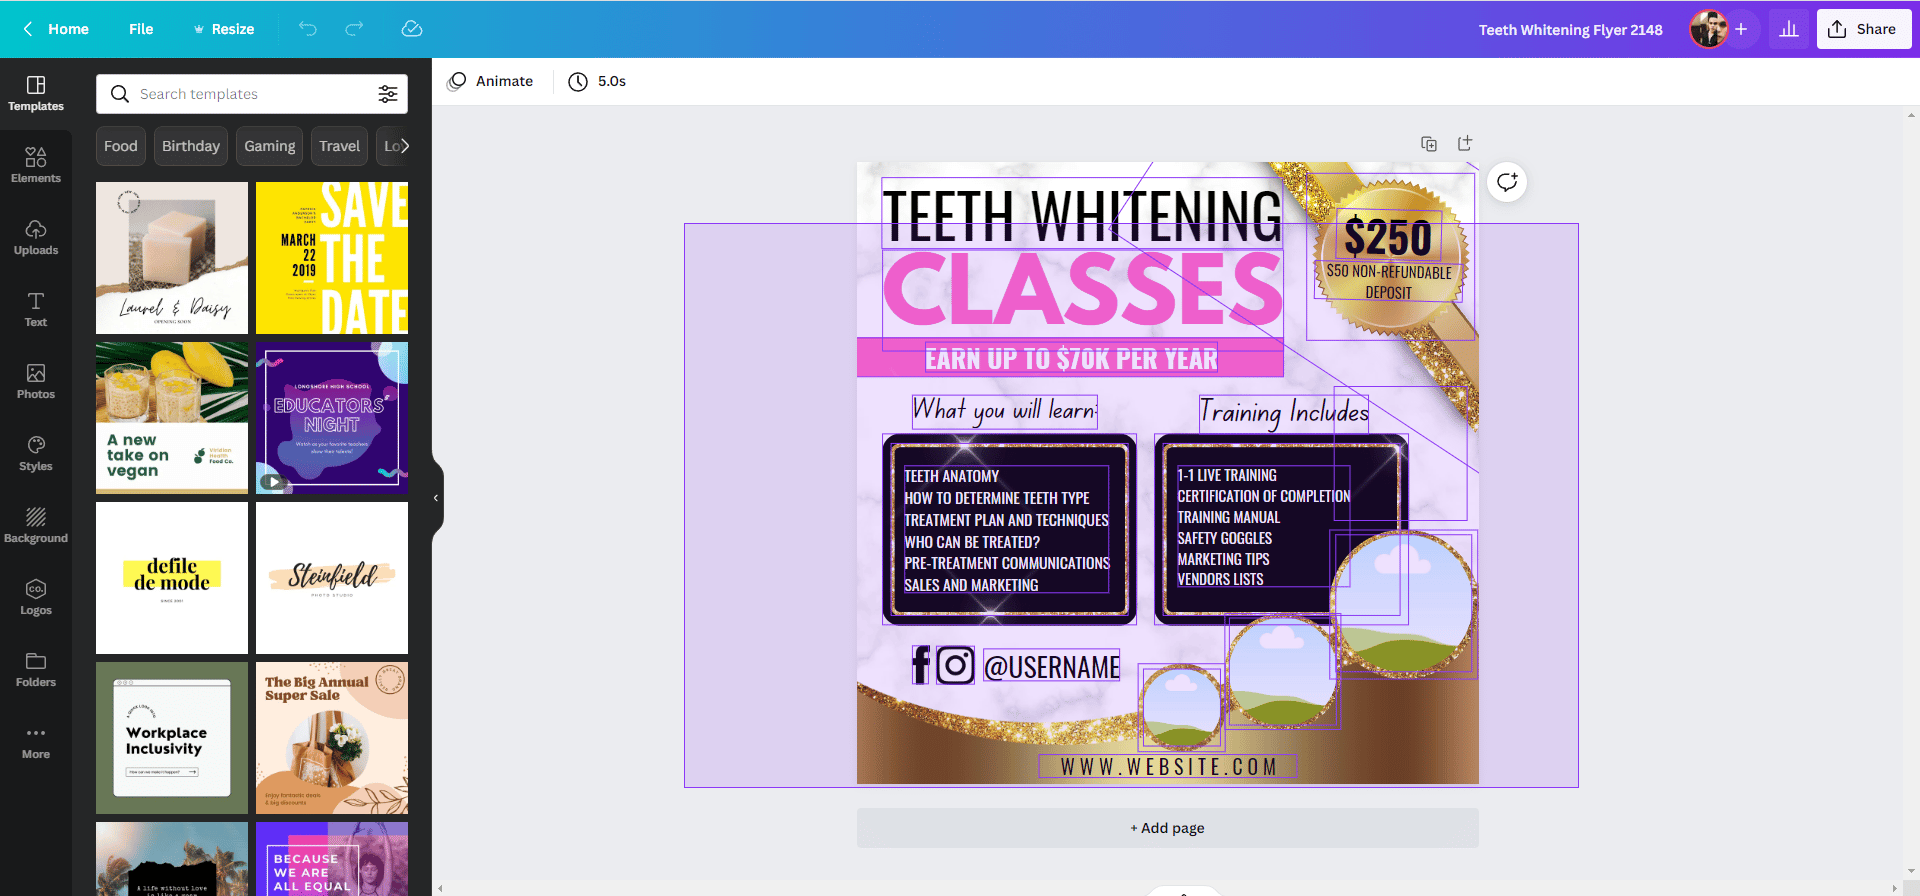Screen dimensions: 1920x896
Task: Click the Add page icon above canvas
Action: pyautogui.click(x=1465, y=144)
